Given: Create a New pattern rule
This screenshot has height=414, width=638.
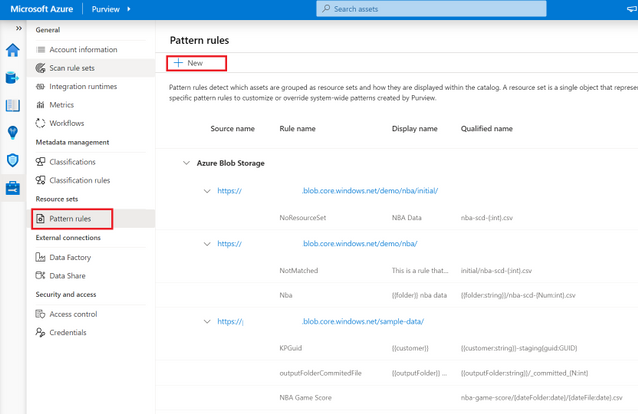Looking at the screenshot, I should click(197, 63).
